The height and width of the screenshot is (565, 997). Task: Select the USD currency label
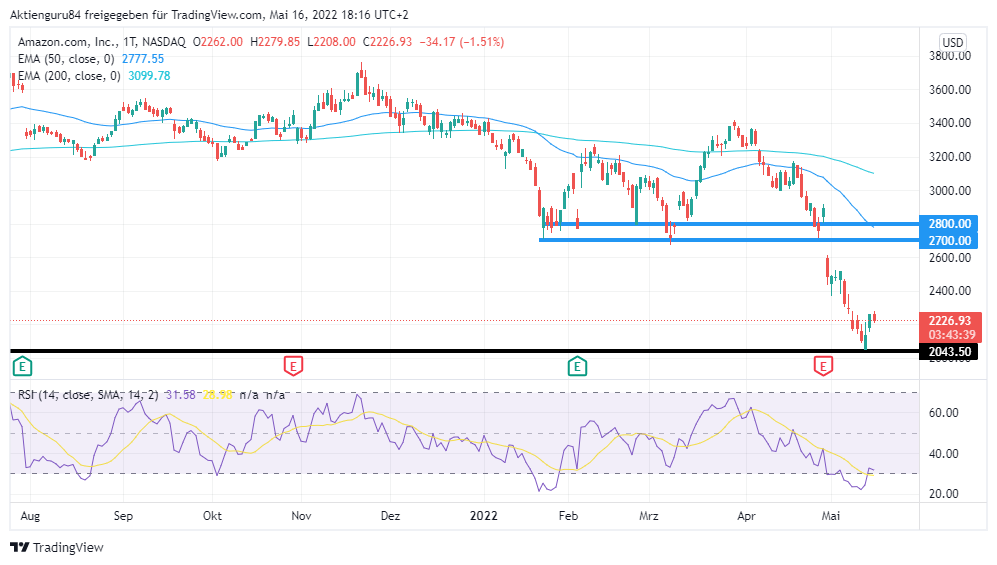tap(952, 42)
